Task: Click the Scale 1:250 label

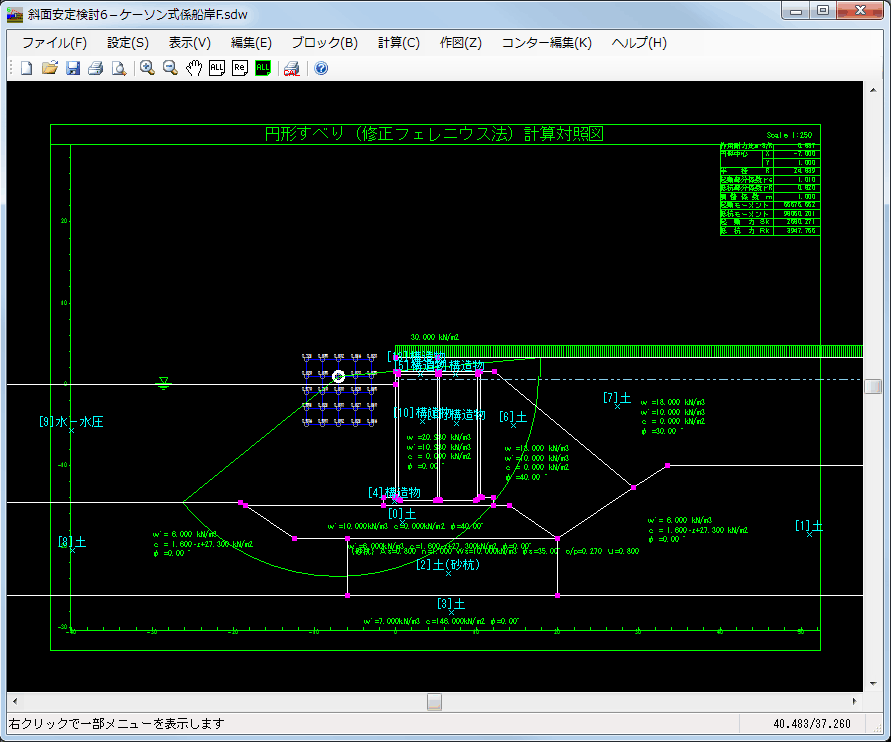Action: (789, 135)
